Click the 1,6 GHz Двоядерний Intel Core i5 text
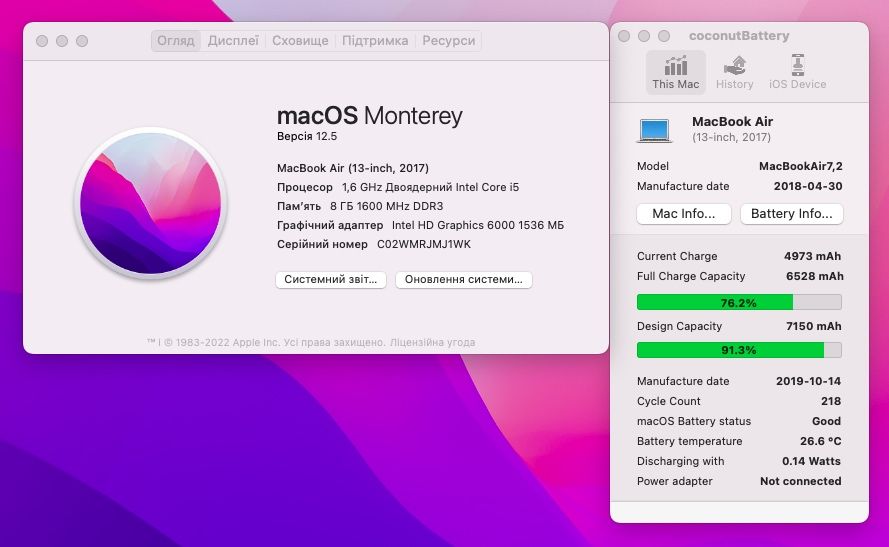Viewport: 889px width, 547px height. point(430,187)
